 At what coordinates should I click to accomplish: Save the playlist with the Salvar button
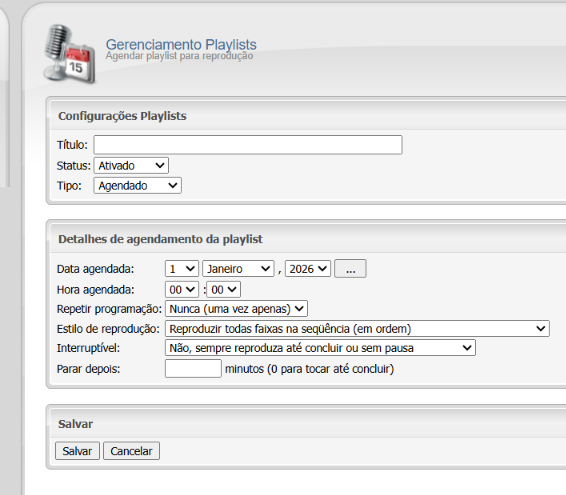coord(77,451)
